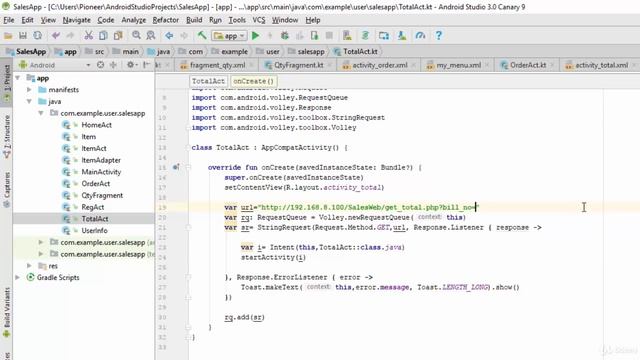This screenshot has width=640, height=360.
Task: Open UserInfo in the project tree
Action: coord(94,231)
